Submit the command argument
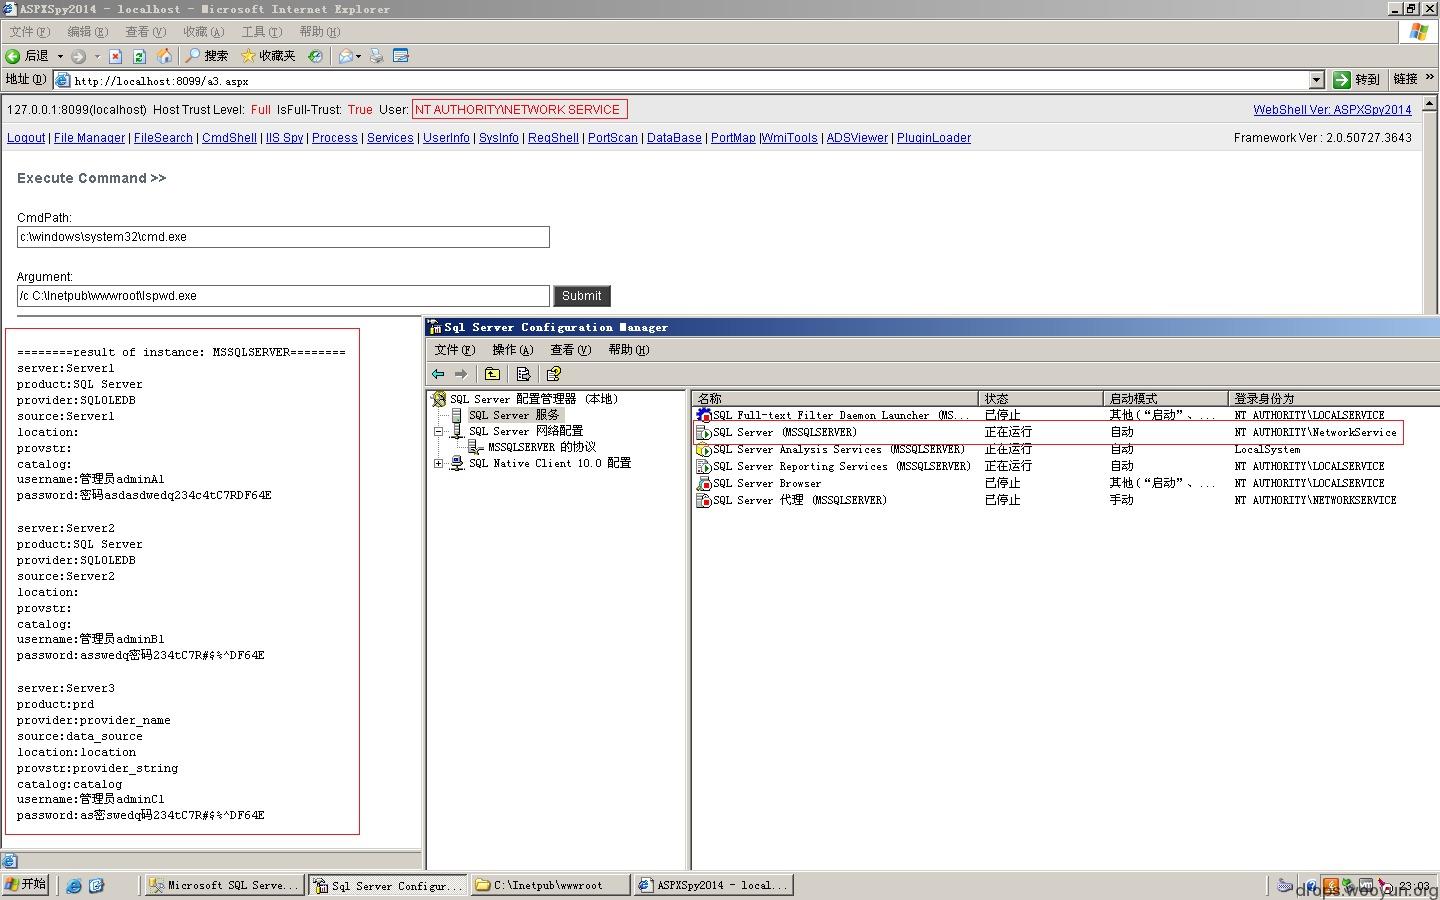 581,296
